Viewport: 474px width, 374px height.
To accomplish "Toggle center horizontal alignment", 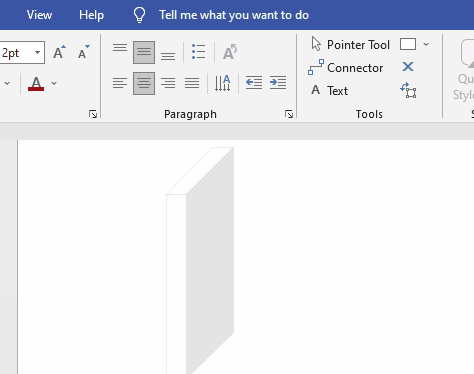I will (x=144, y=83).
